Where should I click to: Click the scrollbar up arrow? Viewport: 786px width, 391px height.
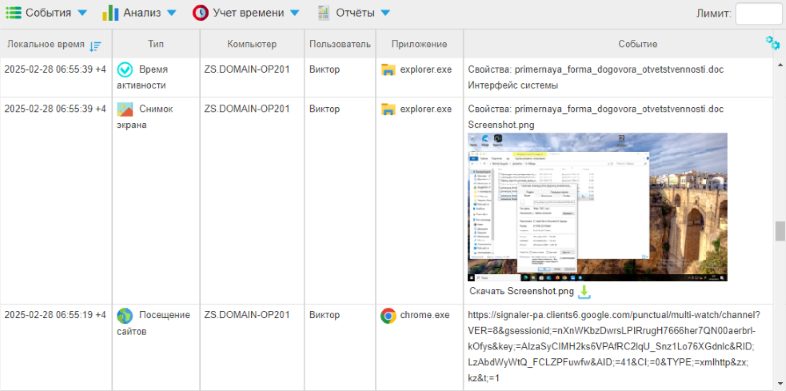[779, 65]
